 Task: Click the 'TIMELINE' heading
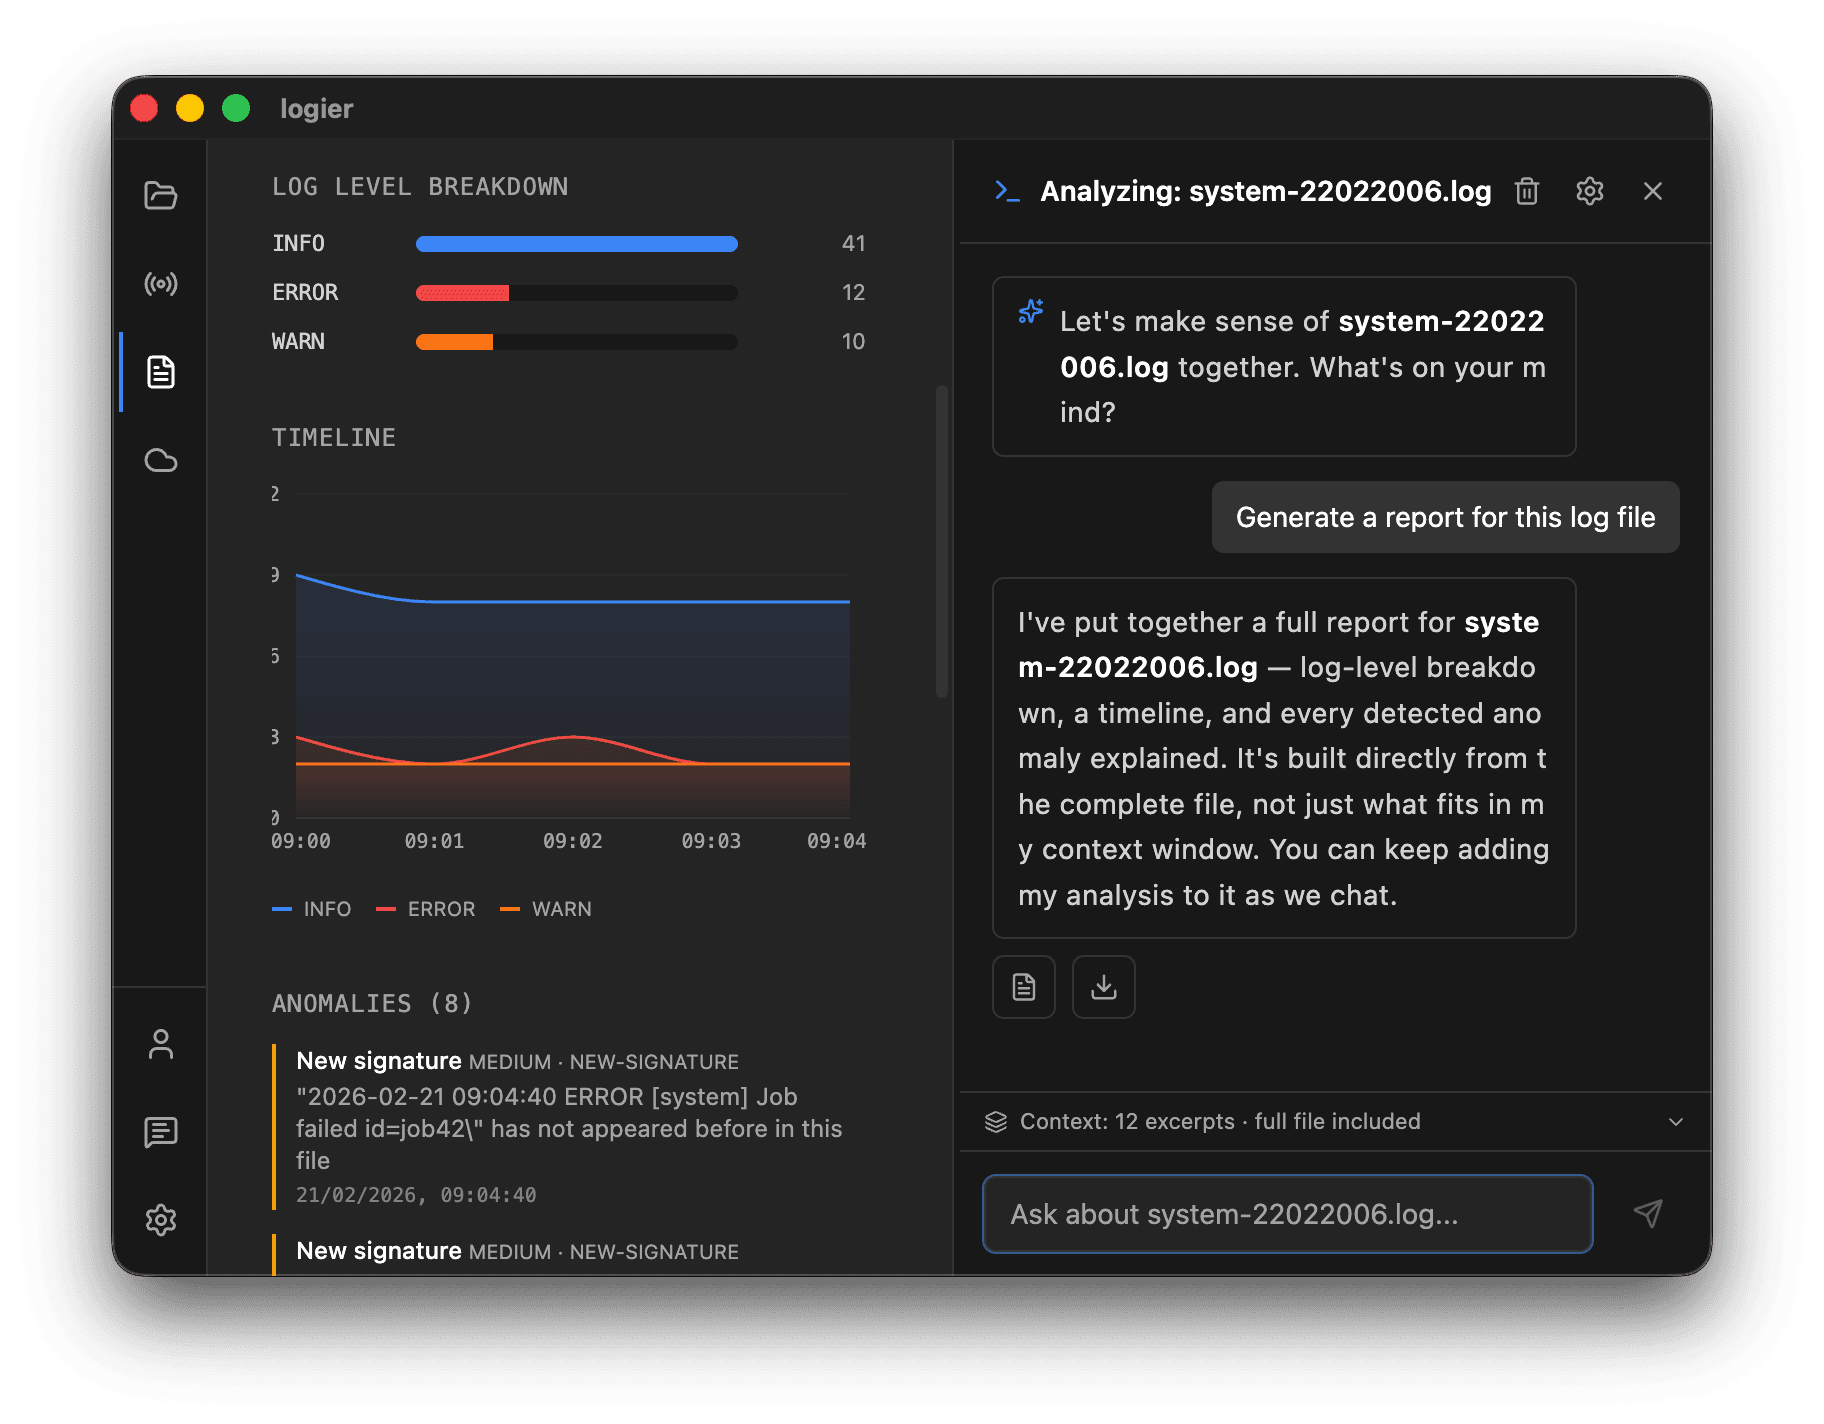click(x=334, y=438)
